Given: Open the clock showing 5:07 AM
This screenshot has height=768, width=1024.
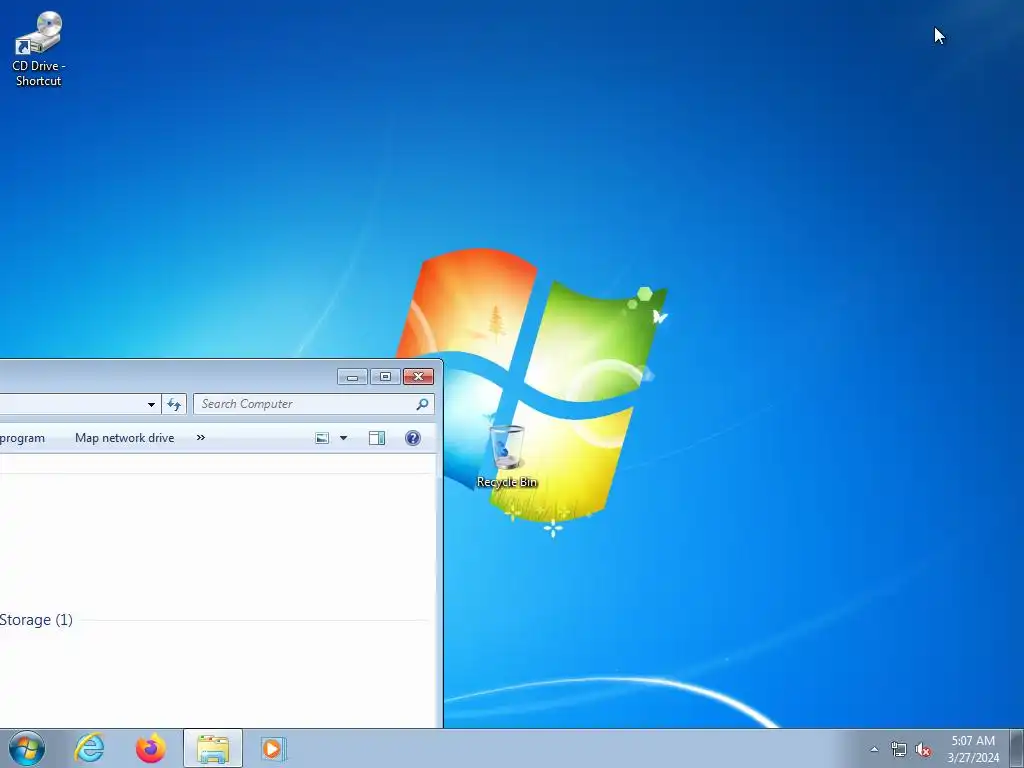Looking at the screenshot, I should [x=973, y=749].
